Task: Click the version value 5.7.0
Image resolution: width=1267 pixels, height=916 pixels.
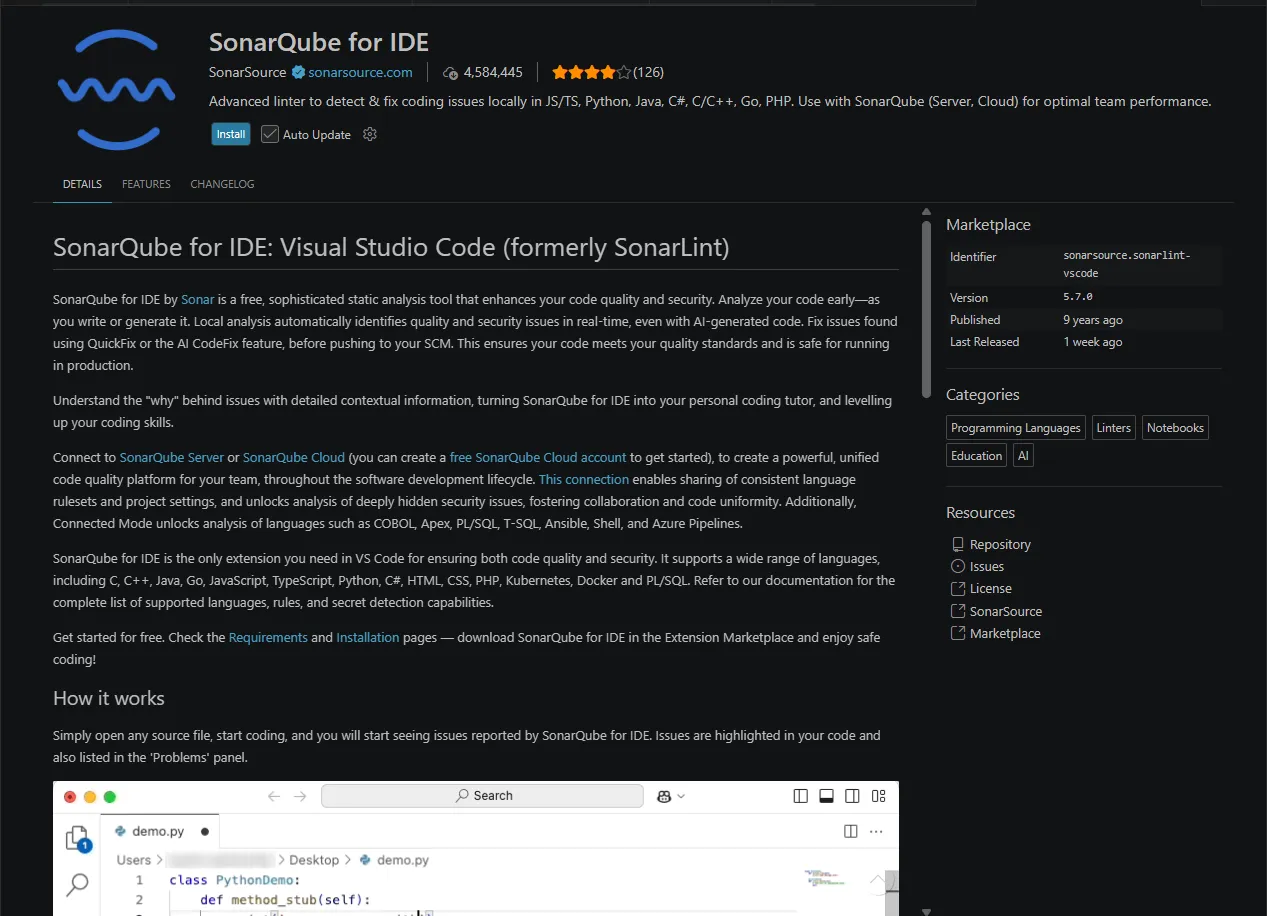Action: click(1078, 297)
